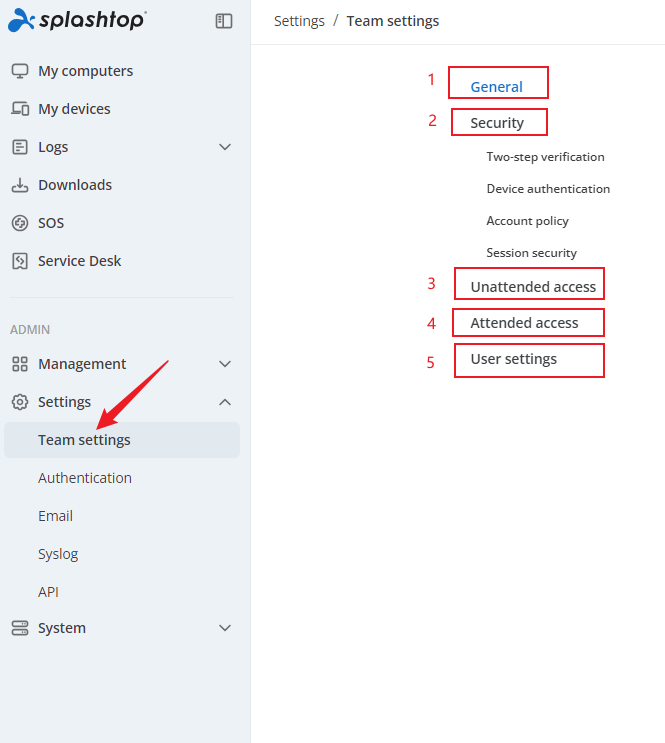
Task: Click the Service Desk icon
Action: tap(20, 261)
